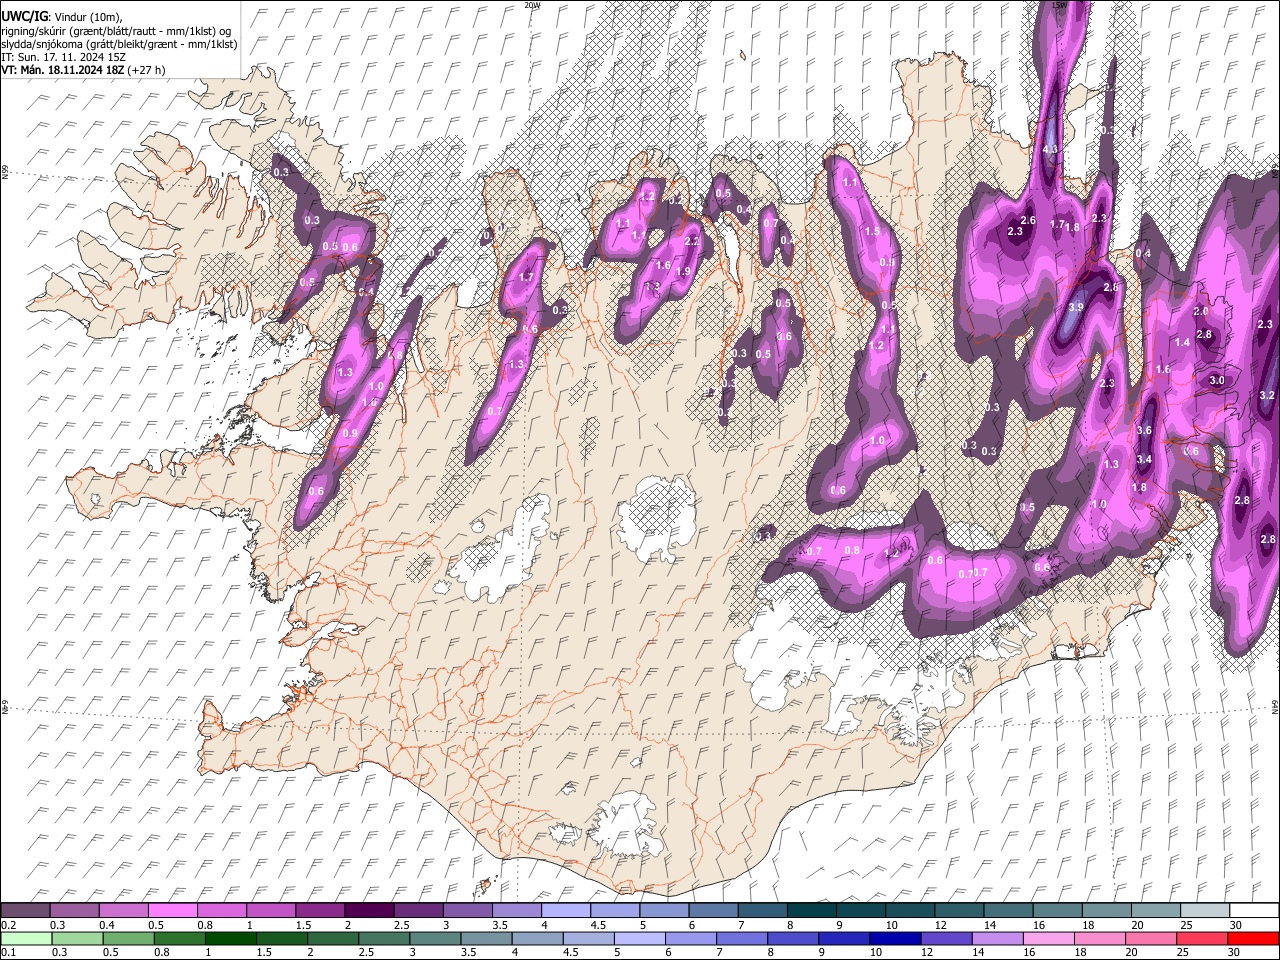Click the '3.2' value near the map's east edge

click(1267, 395)
